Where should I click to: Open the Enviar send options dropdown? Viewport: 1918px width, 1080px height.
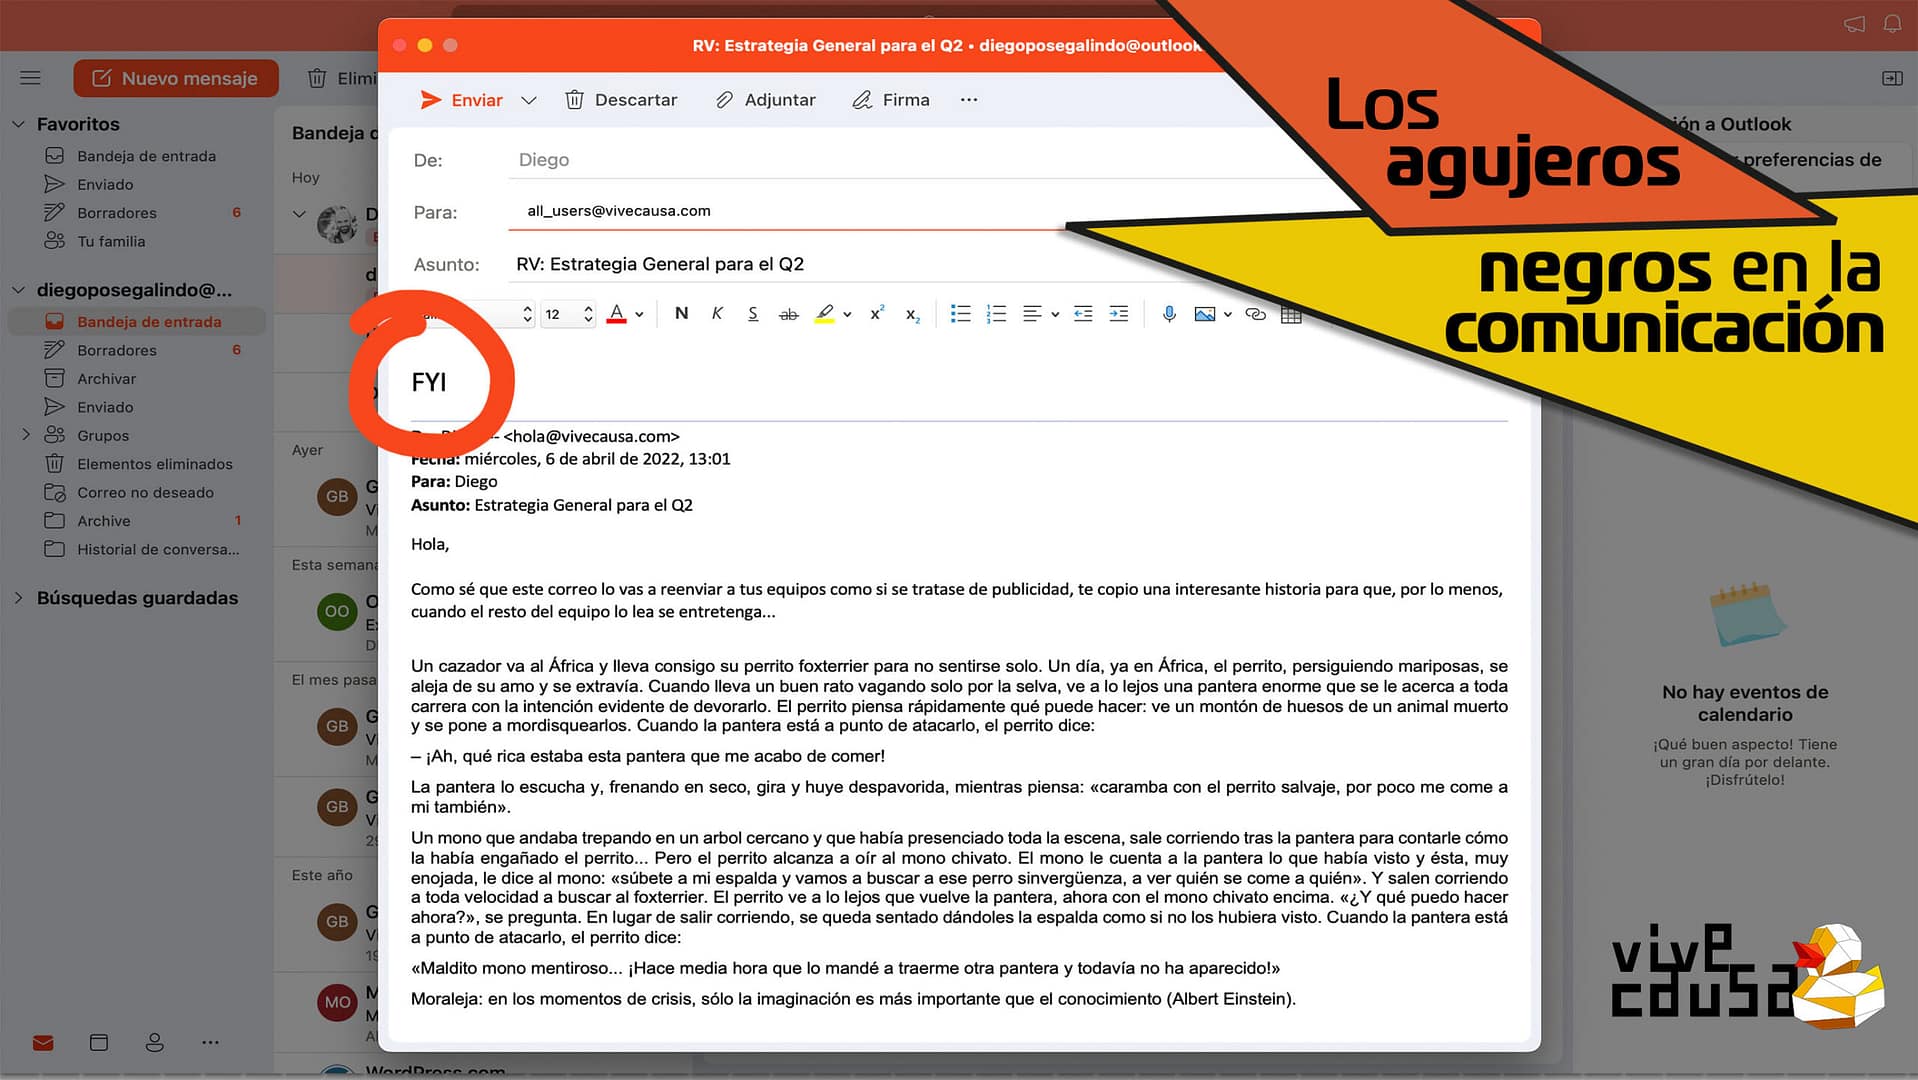[x=529, y=99]
